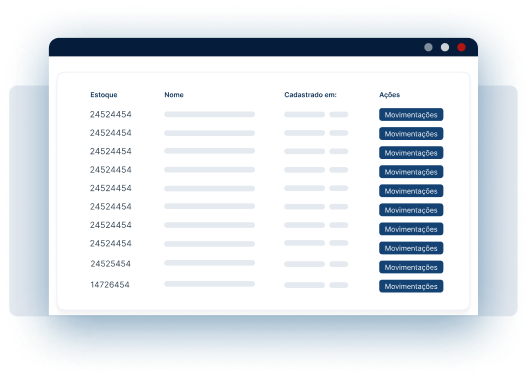Select the Estoque column header
Screen dimensions: 530x379
[x=104, y=95]
